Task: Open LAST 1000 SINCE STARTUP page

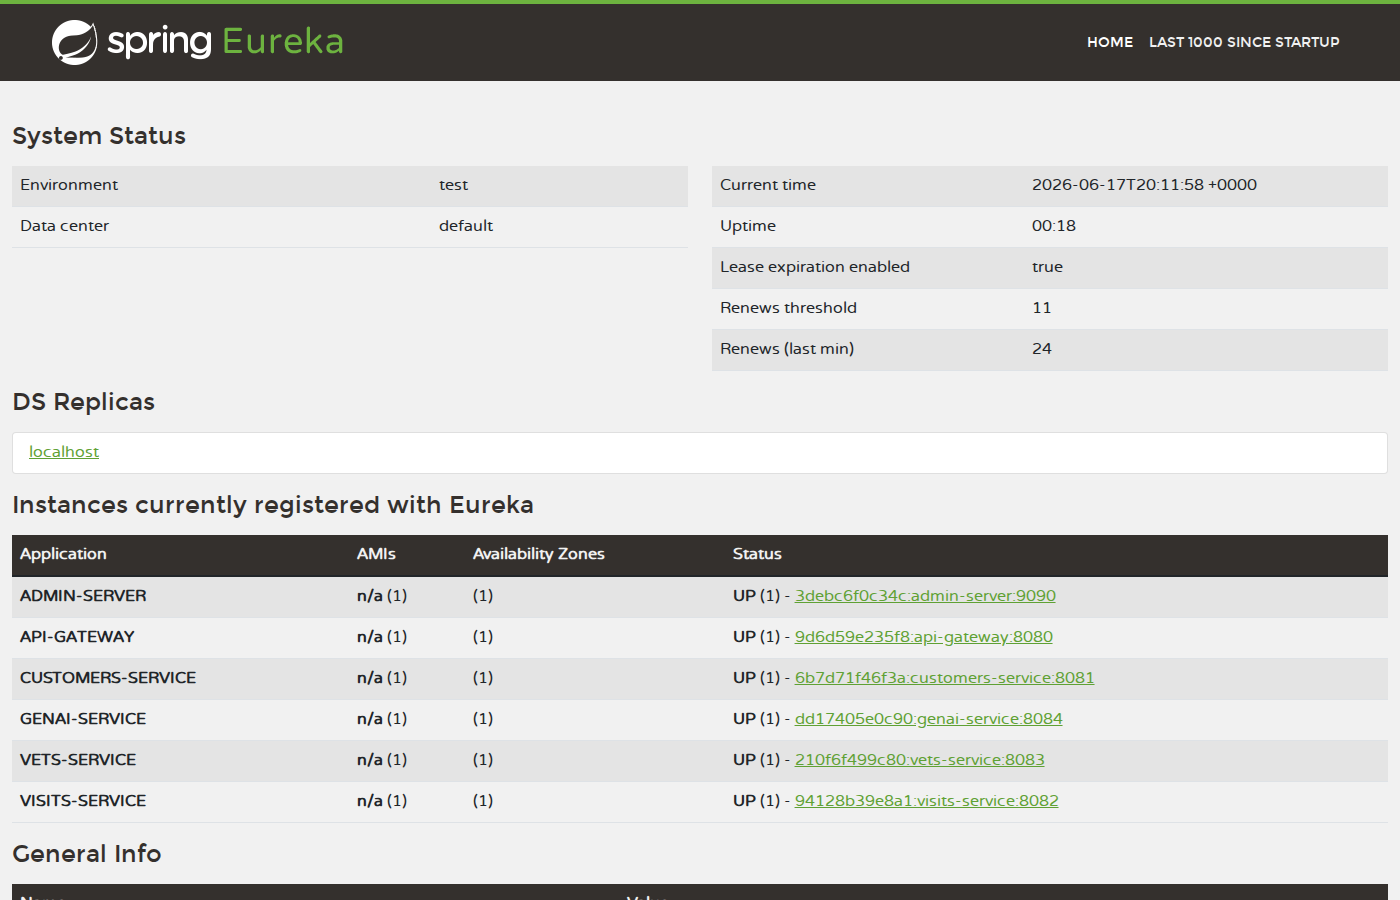Action: (1244, 42)
